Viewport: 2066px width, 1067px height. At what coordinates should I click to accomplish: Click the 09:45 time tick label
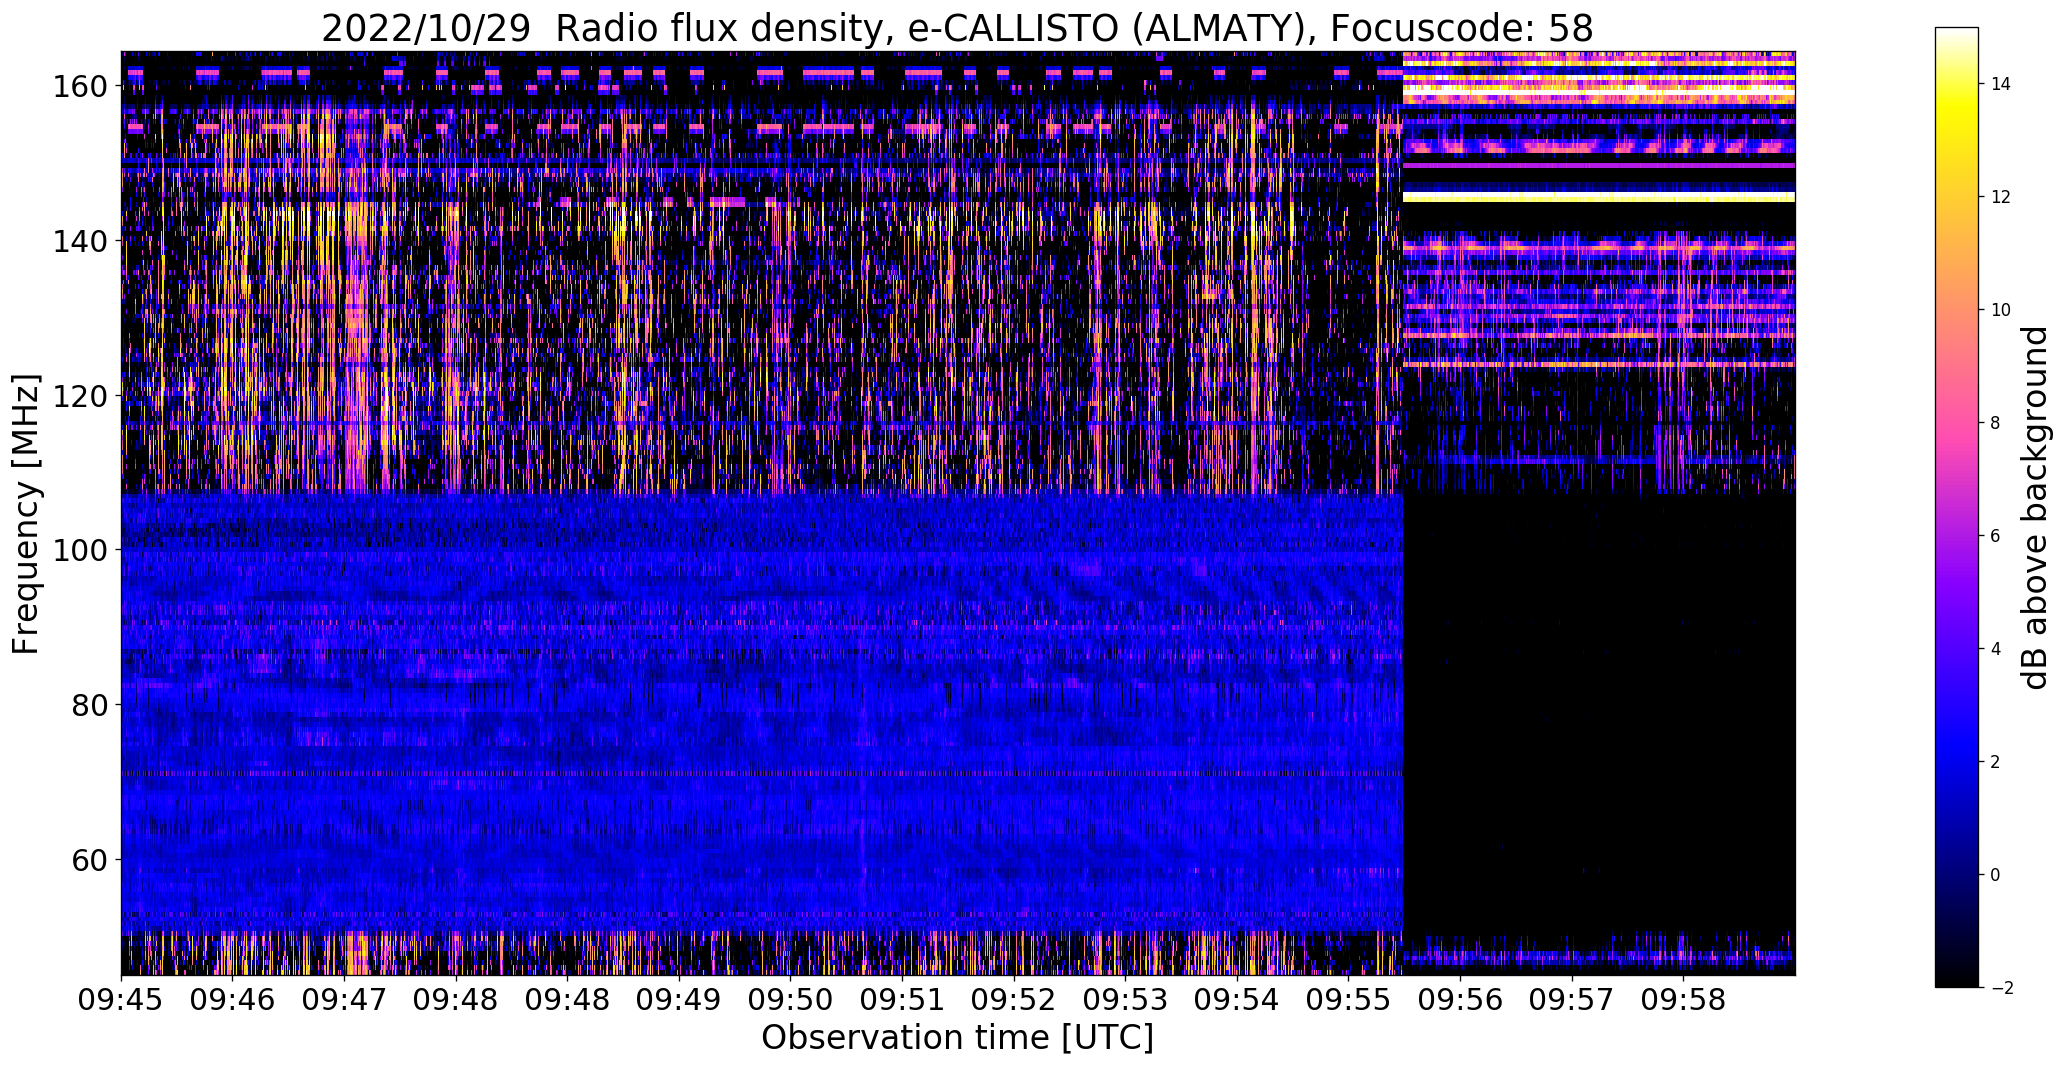tap(121, 999)
